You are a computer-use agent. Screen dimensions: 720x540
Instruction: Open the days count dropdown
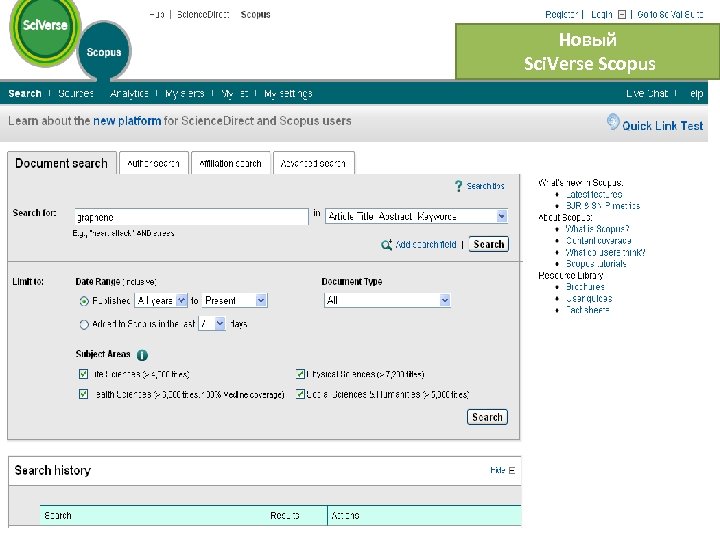tap(212, 324)
